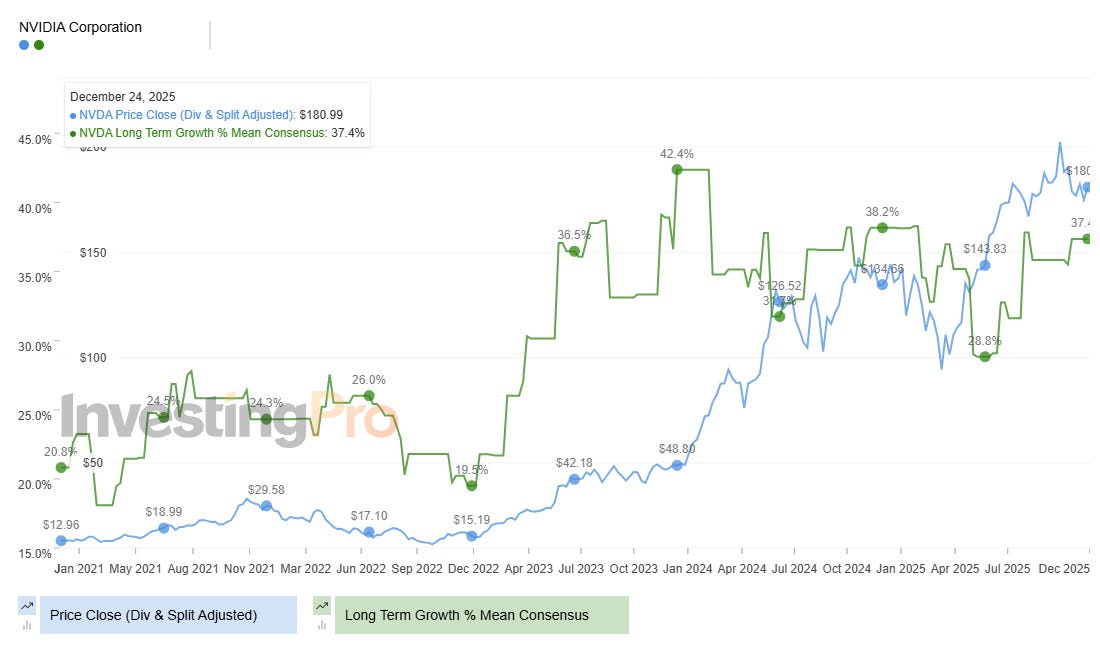Click the blue dot under NVIDIA Corporation
Viewport: 1100px width, 652px height.
click(x=24, y=45)
